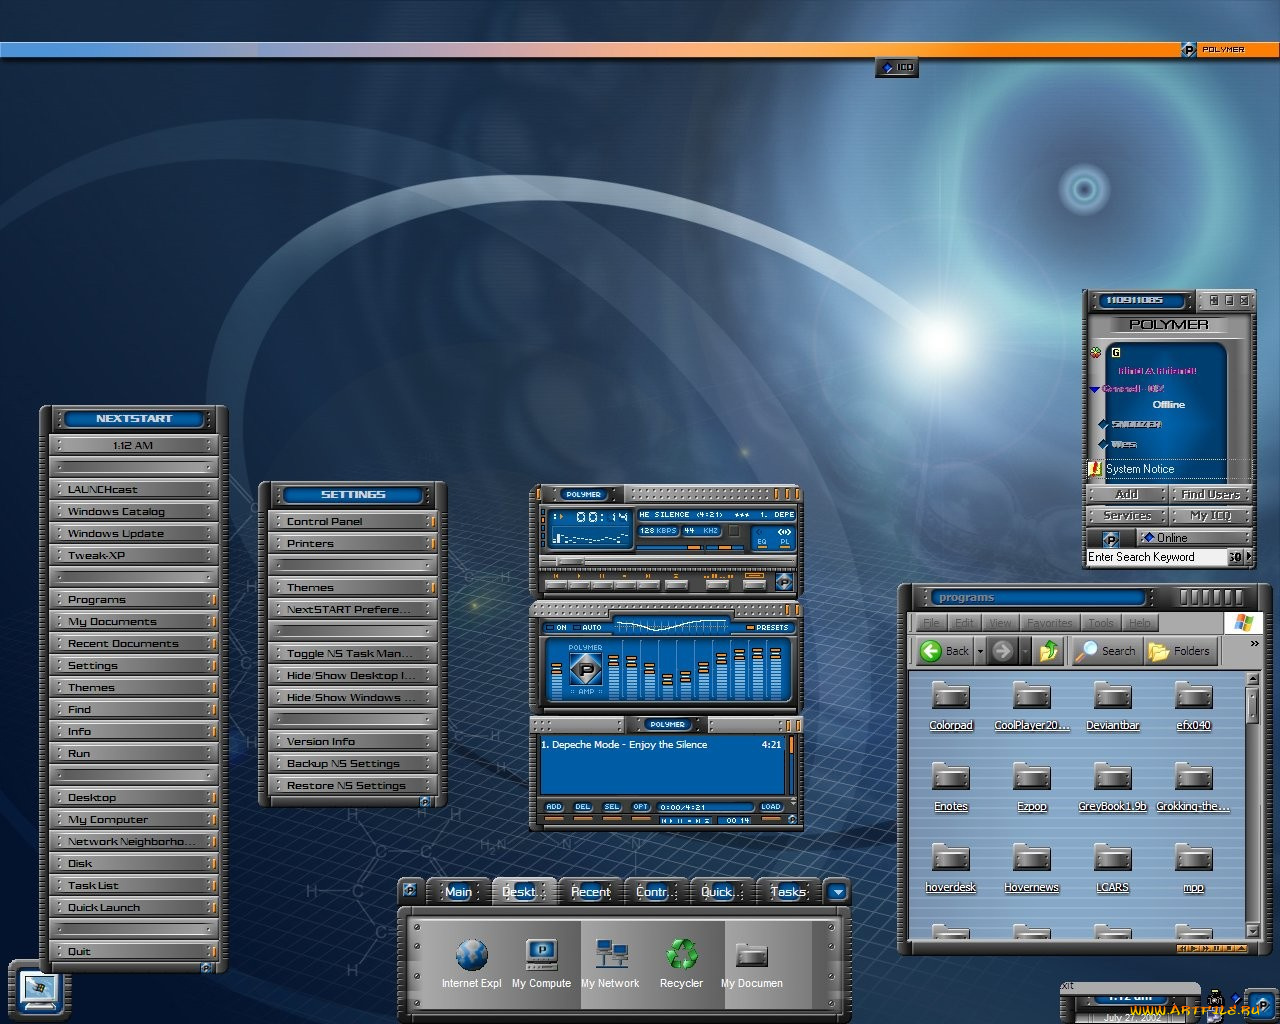Click the player seek position slider
1280x1024 pixels.
[571, 561]
